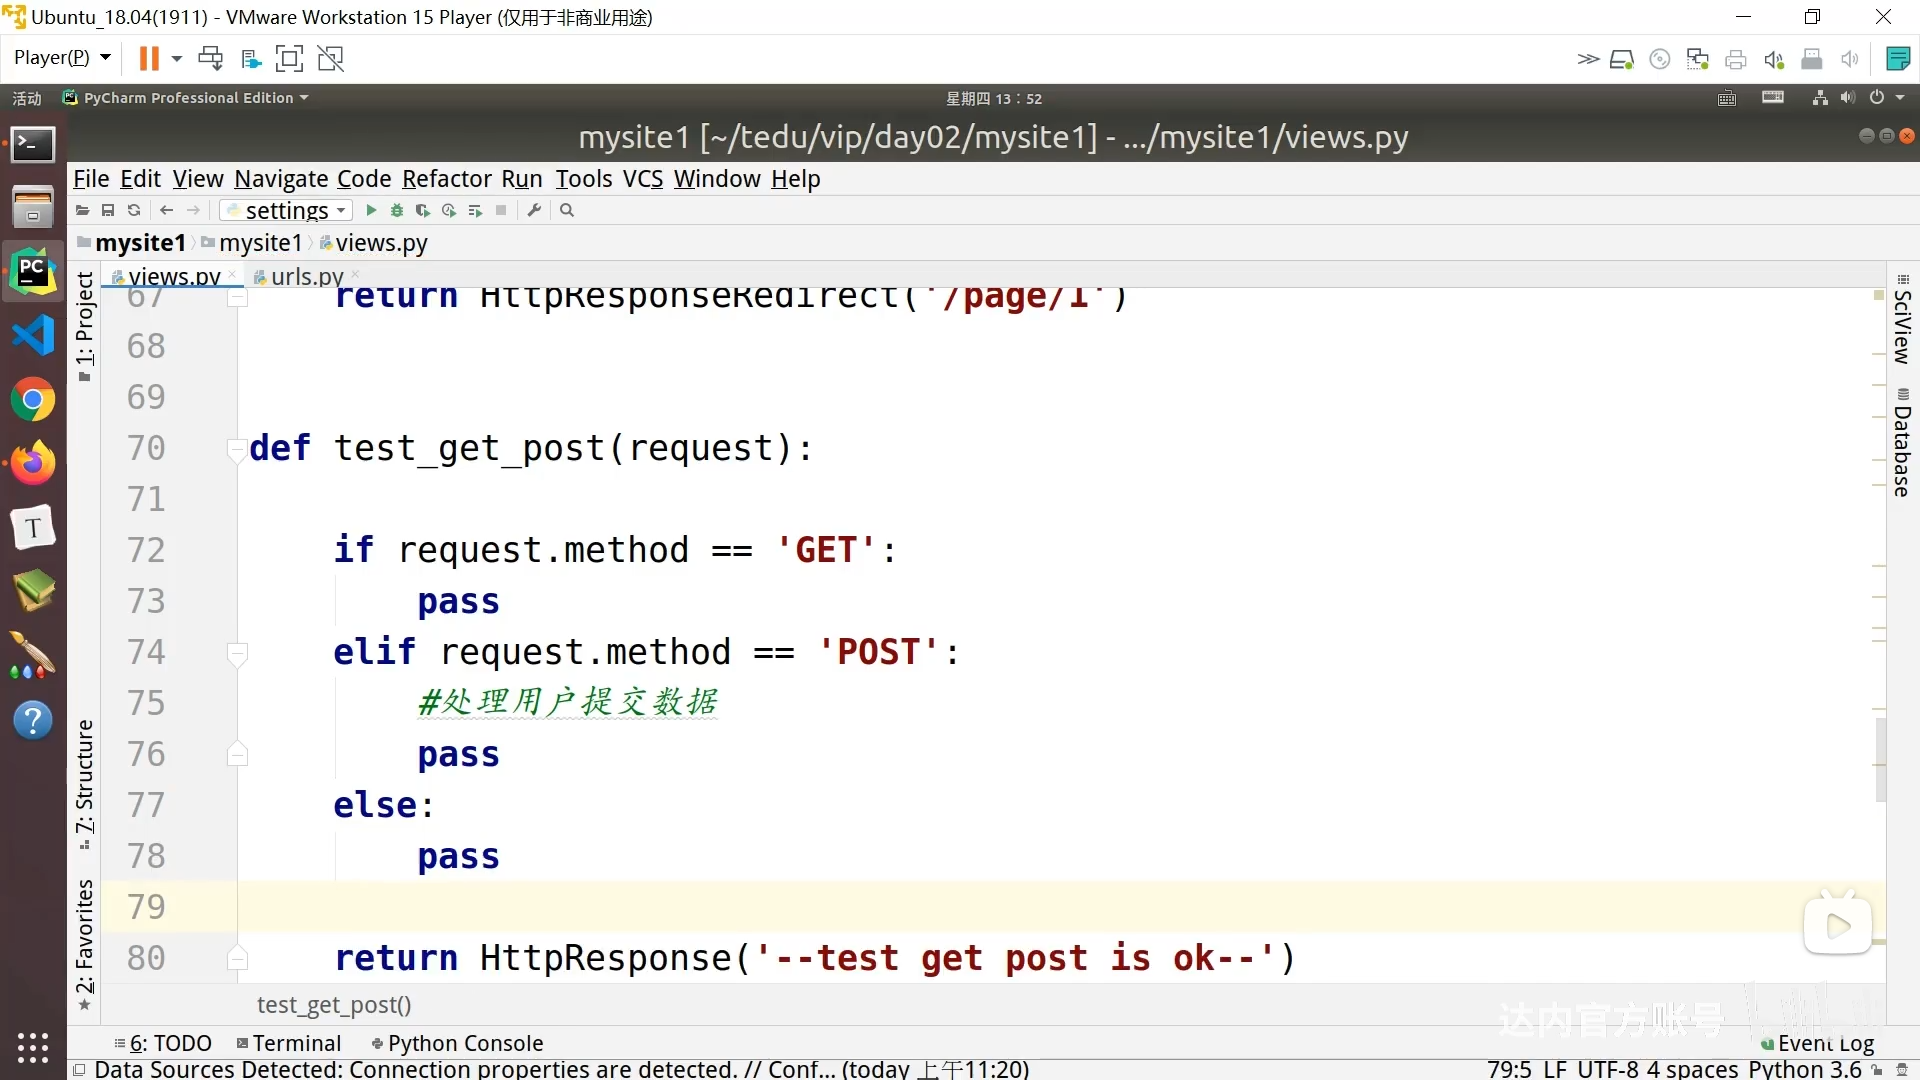1920x1080 pixels.
Task: Open the Player(P) dropdown menu
Action: (62, 58)
